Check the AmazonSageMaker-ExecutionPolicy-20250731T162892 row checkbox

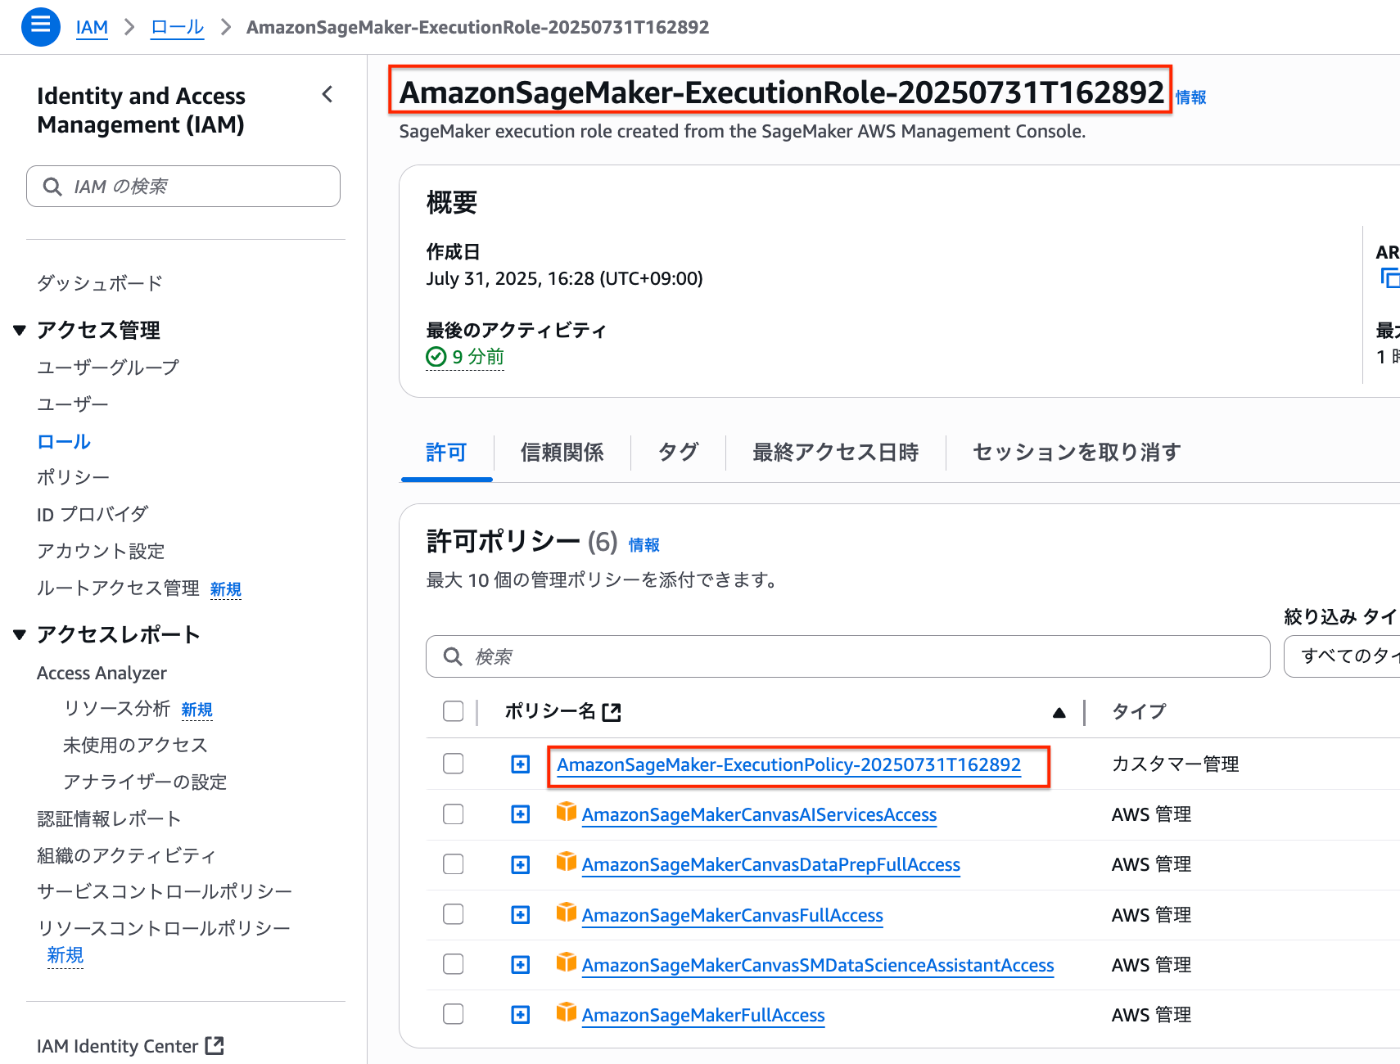coord(453,764)
